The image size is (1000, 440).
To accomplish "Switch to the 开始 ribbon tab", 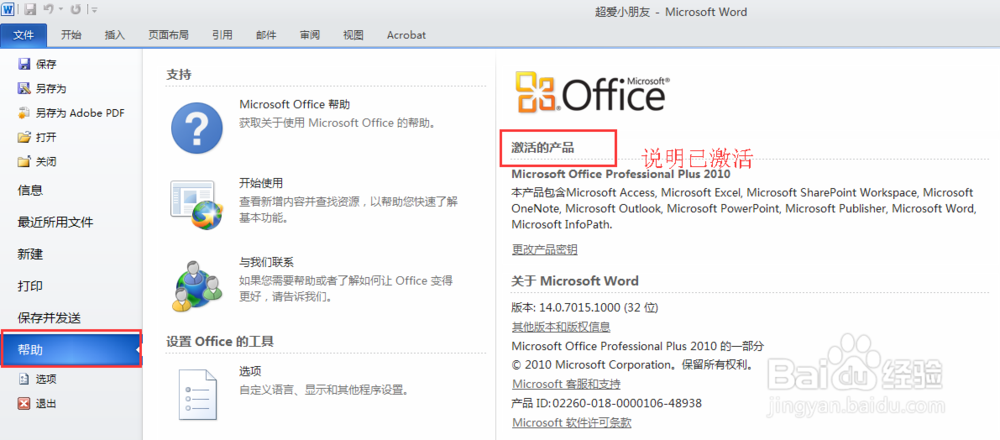I will click(x=71, y=36).
